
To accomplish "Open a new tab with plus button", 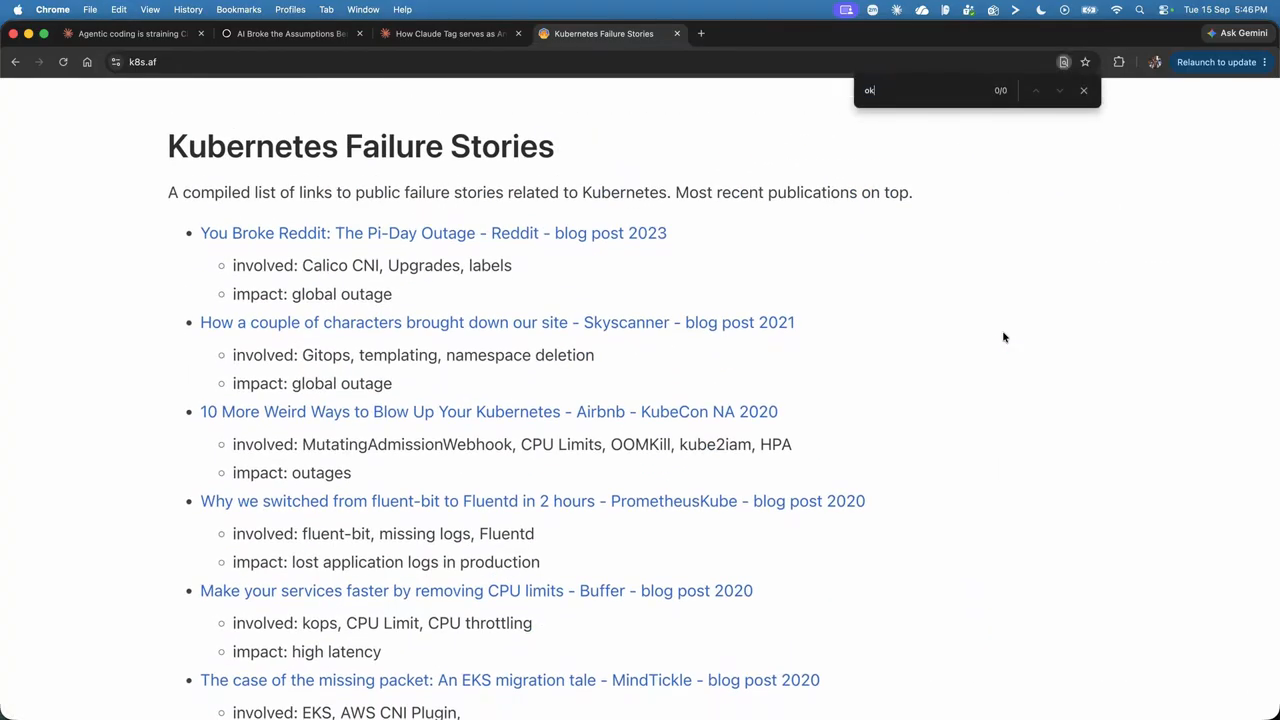I will click(x=701, y=34).
